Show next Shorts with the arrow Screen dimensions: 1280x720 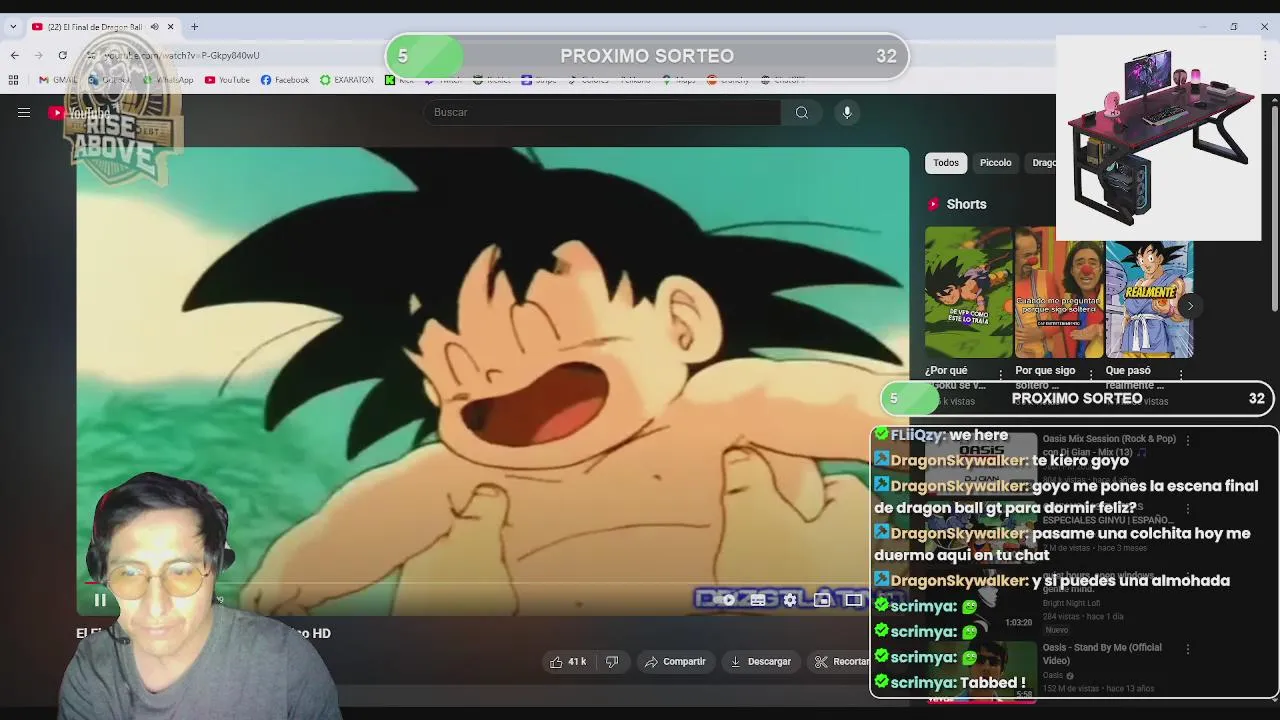point(1190,306)
